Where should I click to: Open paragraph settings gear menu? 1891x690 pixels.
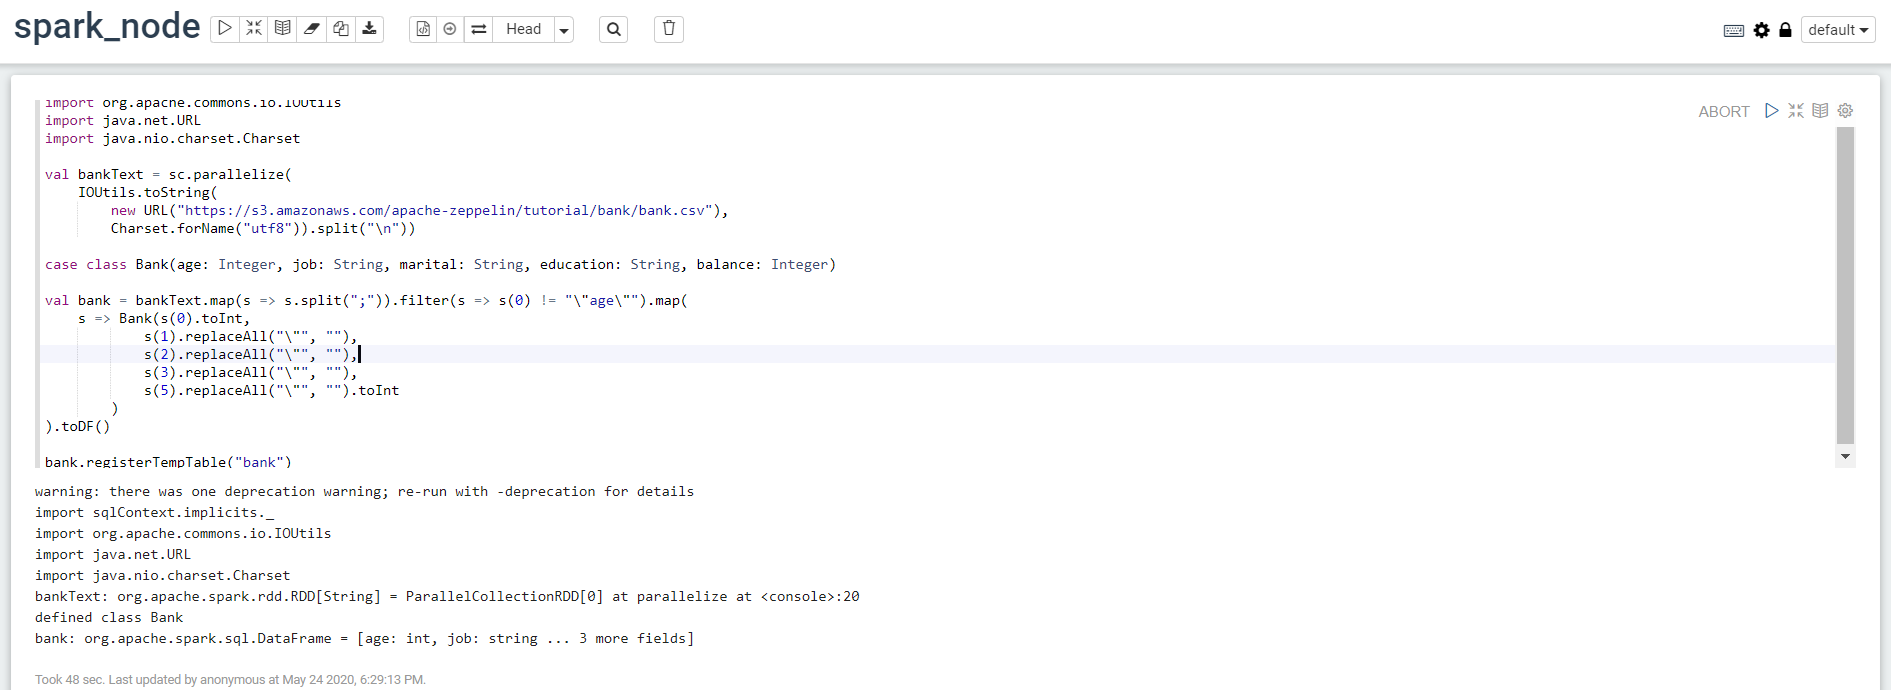click(x=1846, y=111)
